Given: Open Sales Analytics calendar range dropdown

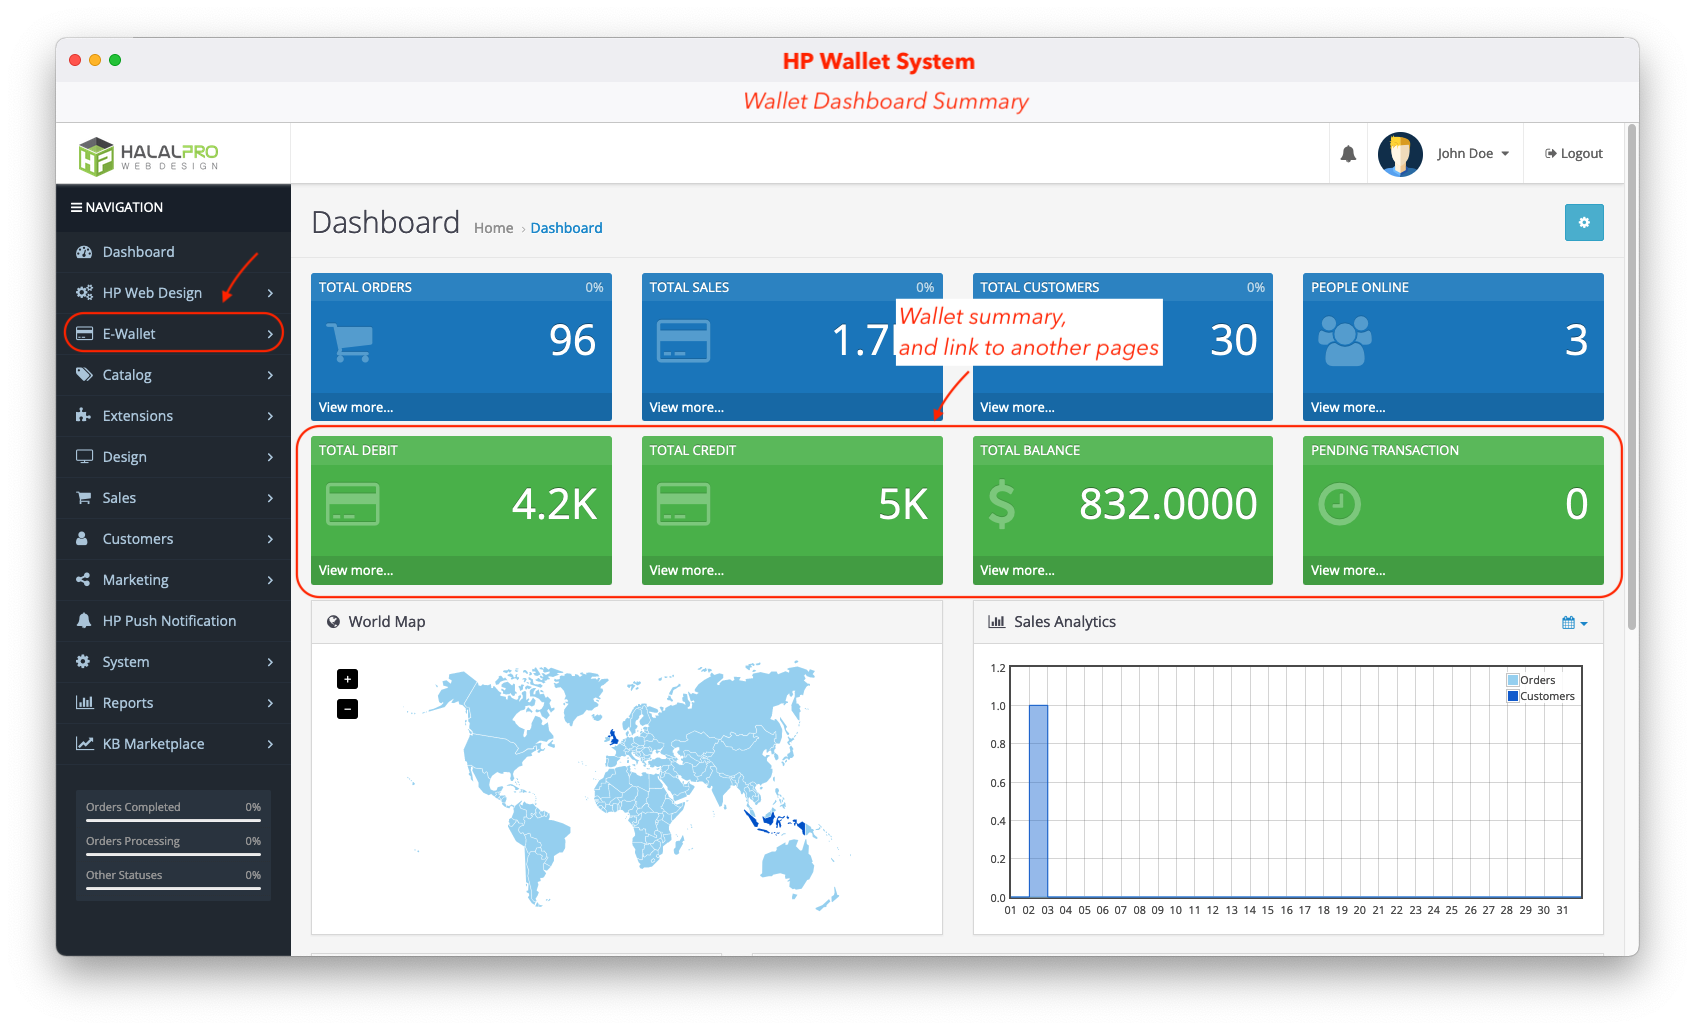Looking at the screenshot, I should tap(1574, 623).
